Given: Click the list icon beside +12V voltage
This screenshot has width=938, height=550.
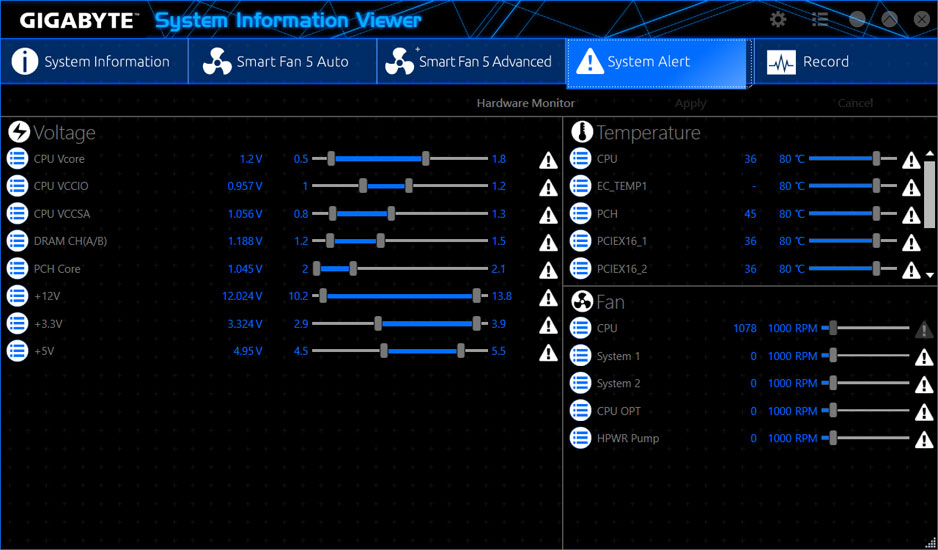Looking at the screenshot, I should tap(17, 296).
